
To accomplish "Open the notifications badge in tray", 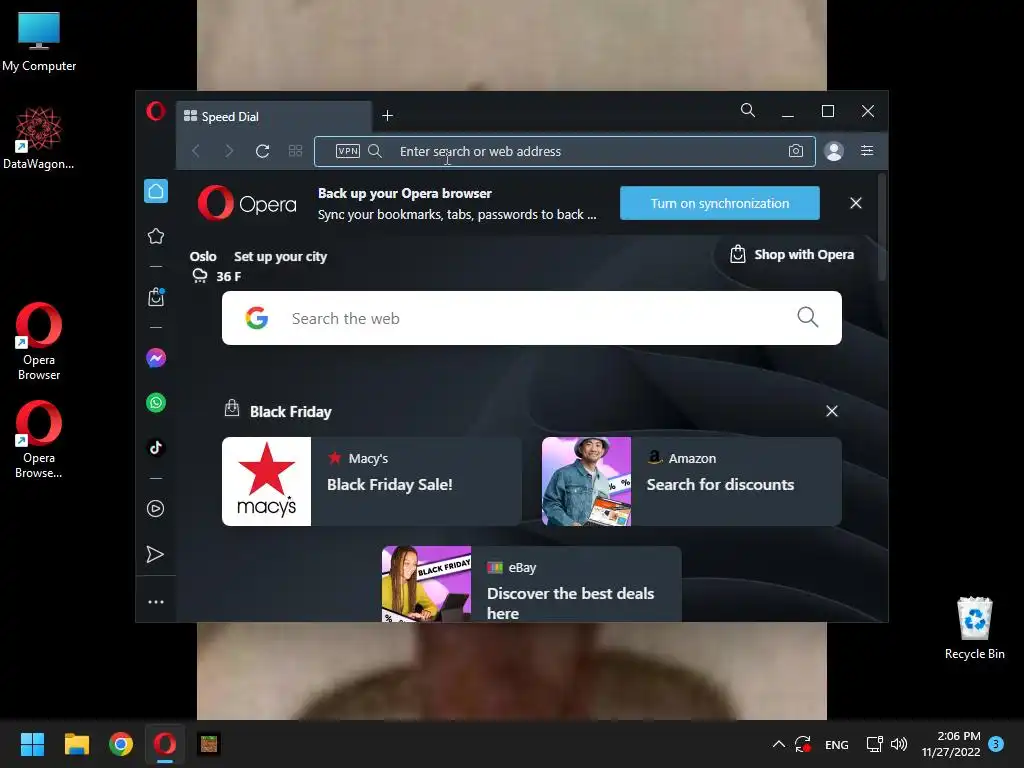I will [x=996, y=744].
